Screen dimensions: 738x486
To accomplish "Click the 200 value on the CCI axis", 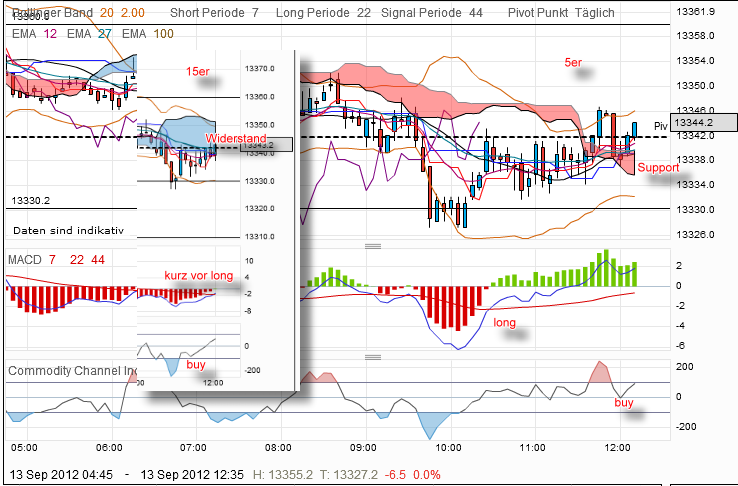I will click(685, 367).
